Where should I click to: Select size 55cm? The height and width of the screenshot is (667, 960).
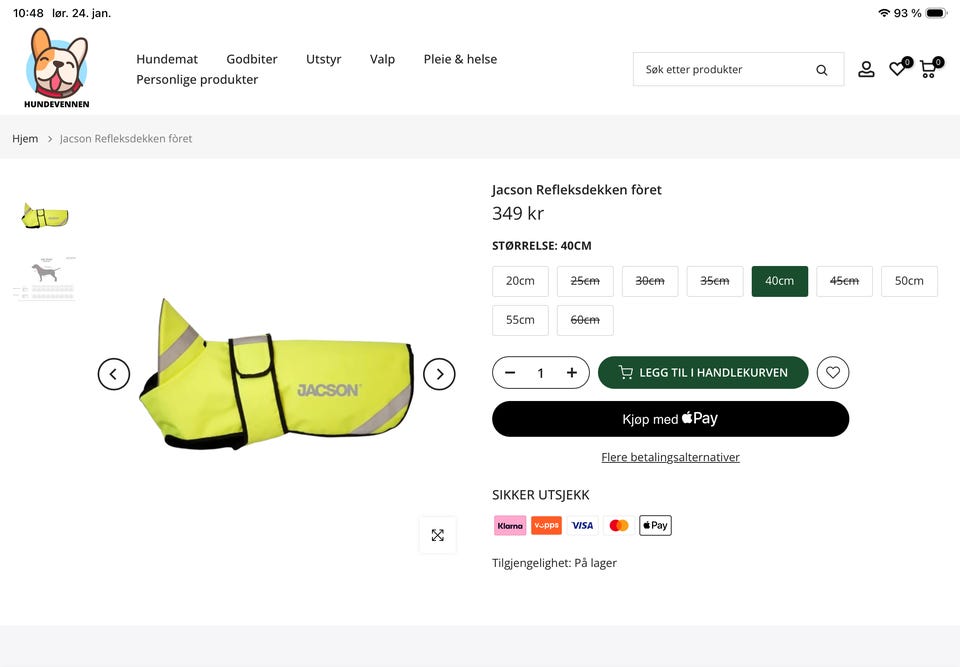[520, 320]
